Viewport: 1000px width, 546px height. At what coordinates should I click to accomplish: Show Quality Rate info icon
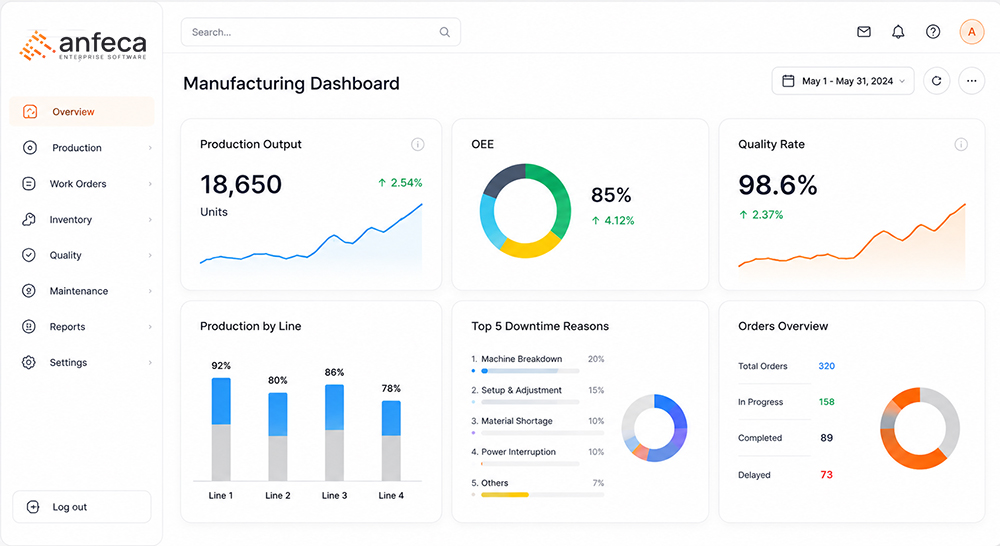(960, 144)
